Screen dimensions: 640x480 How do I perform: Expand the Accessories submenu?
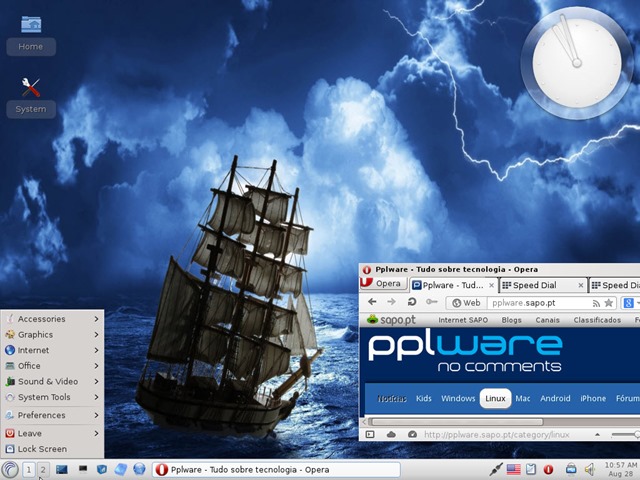click(x=52, y=319)
